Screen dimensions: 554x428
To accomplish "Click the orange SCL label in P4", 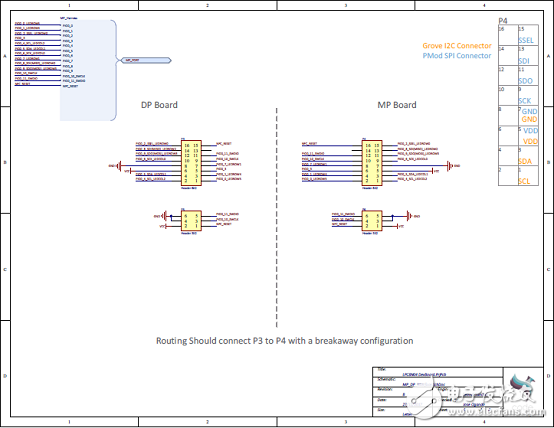I will coord(524,181).
